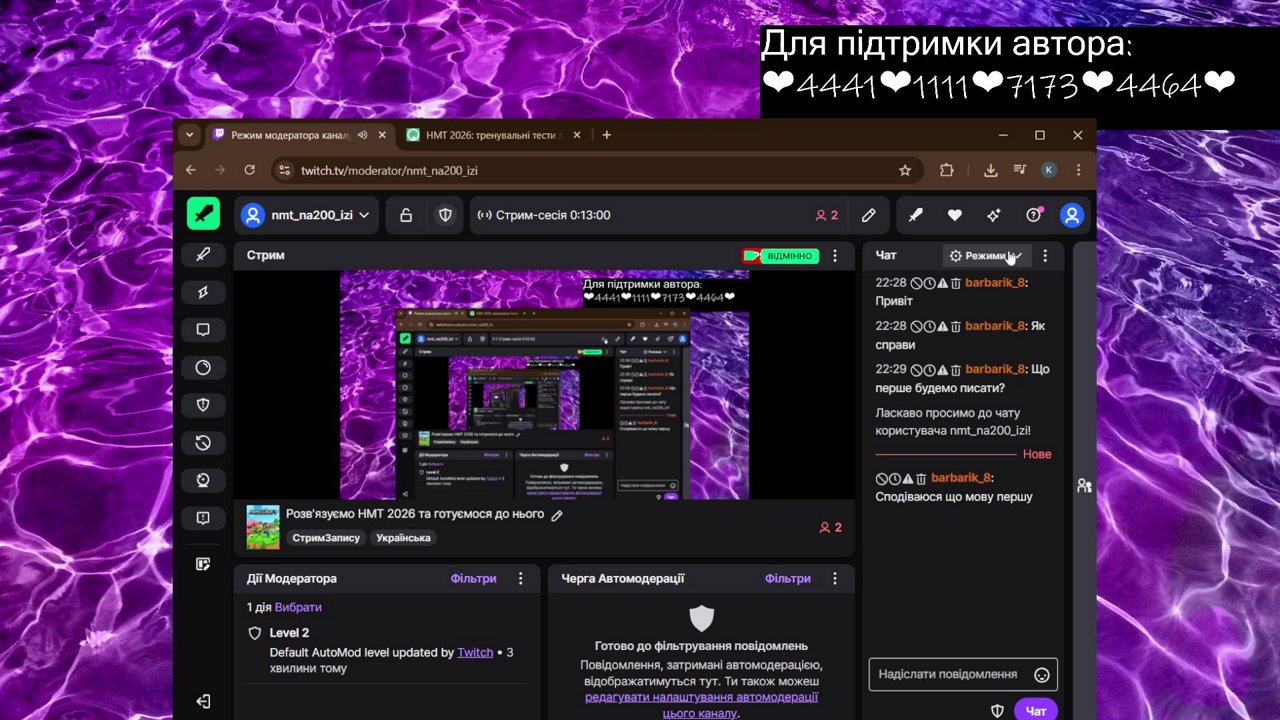Select the exclamation message sidebar icon
Screen dimensions: 1280x720
pyautogui.click(x=203, y=518)
